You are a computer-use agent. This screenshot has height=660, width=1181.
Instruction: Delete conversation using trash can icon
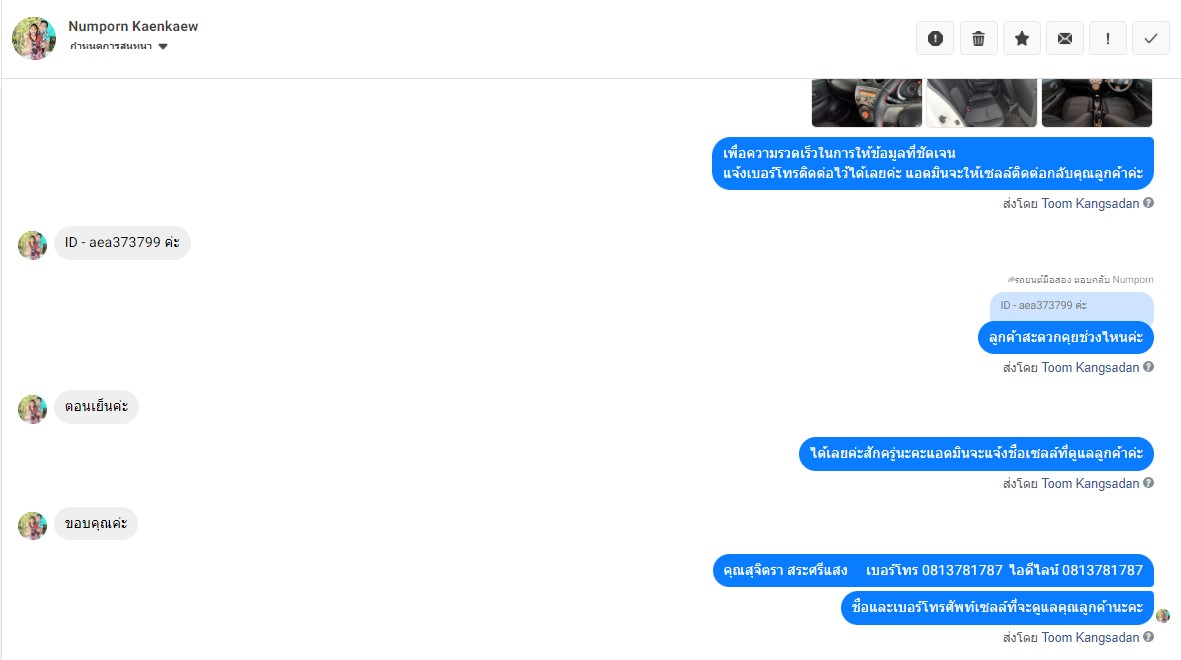(x=978, y=38)
